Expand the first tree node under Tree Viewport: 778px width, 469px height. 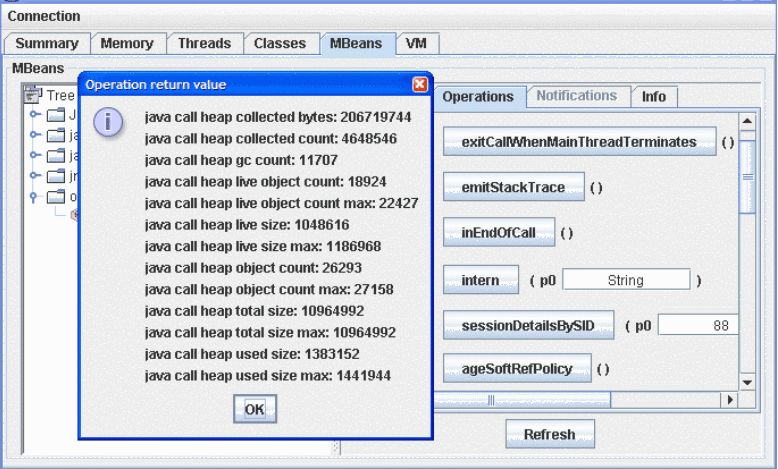[34, 114]
